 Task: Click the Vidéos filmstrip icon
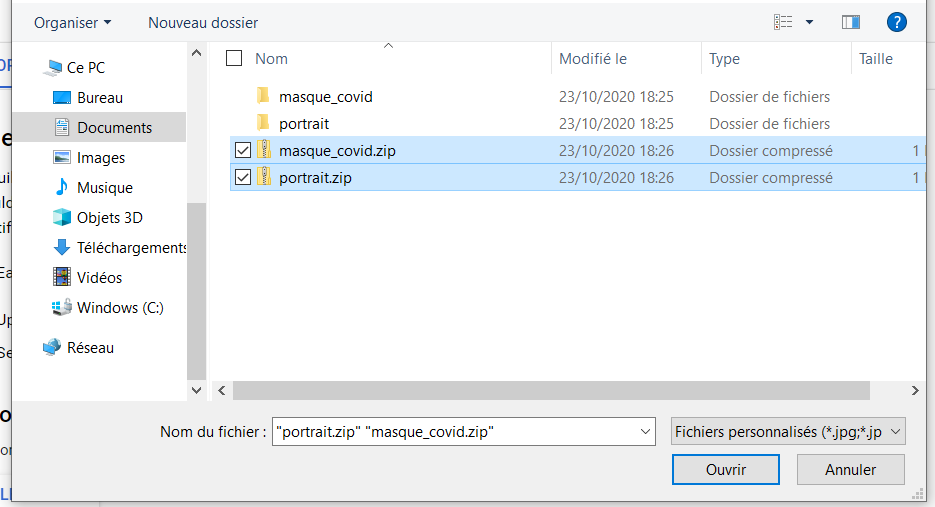(61, 277)
